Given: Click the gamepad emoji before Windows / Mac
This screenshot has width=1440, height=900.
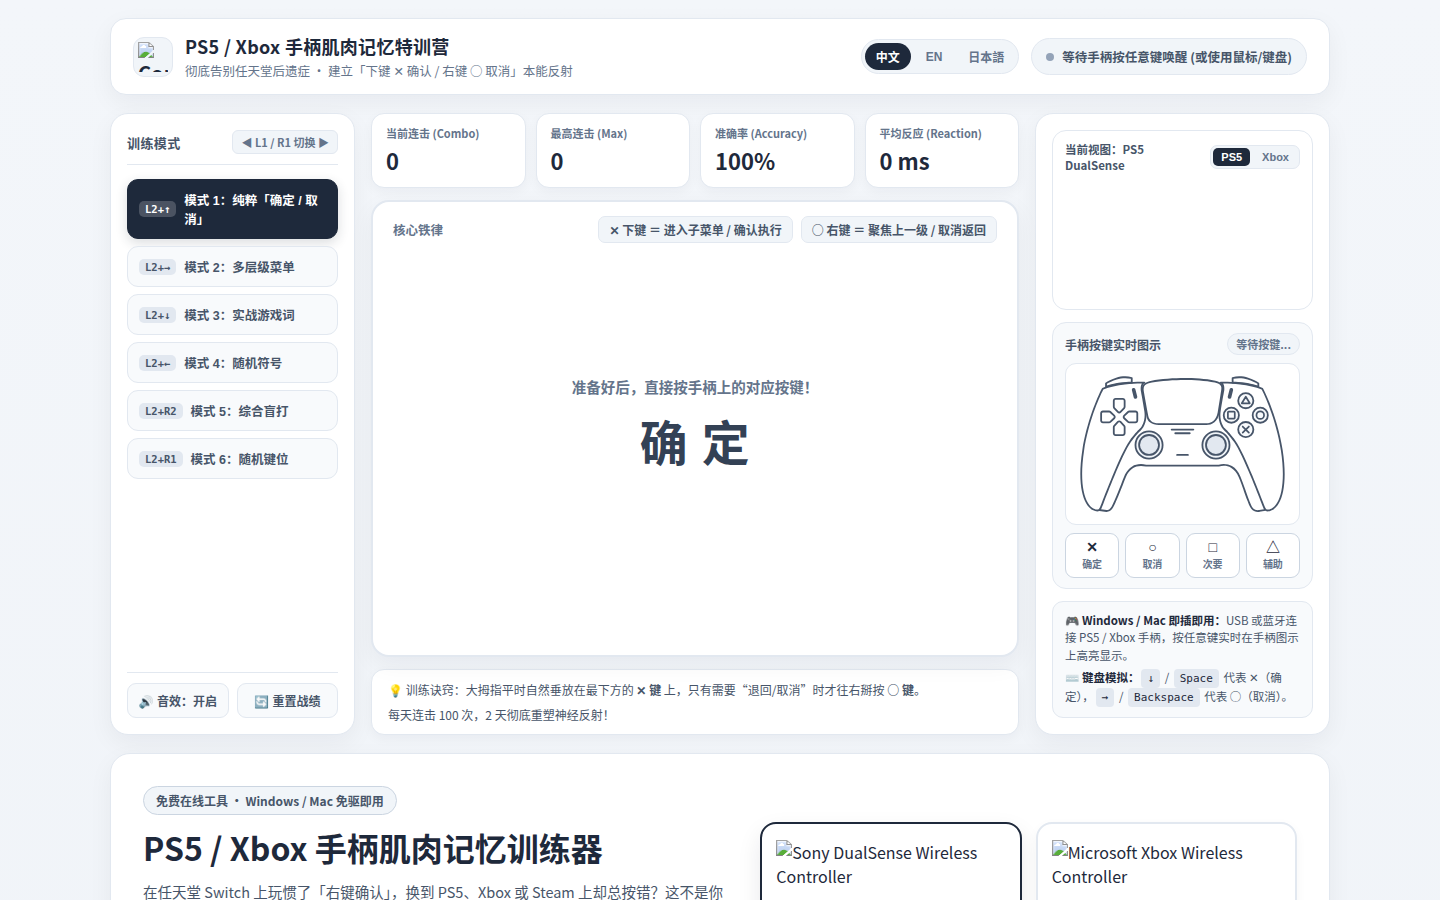Looking at the screenshot, I should click(1072, 621).
